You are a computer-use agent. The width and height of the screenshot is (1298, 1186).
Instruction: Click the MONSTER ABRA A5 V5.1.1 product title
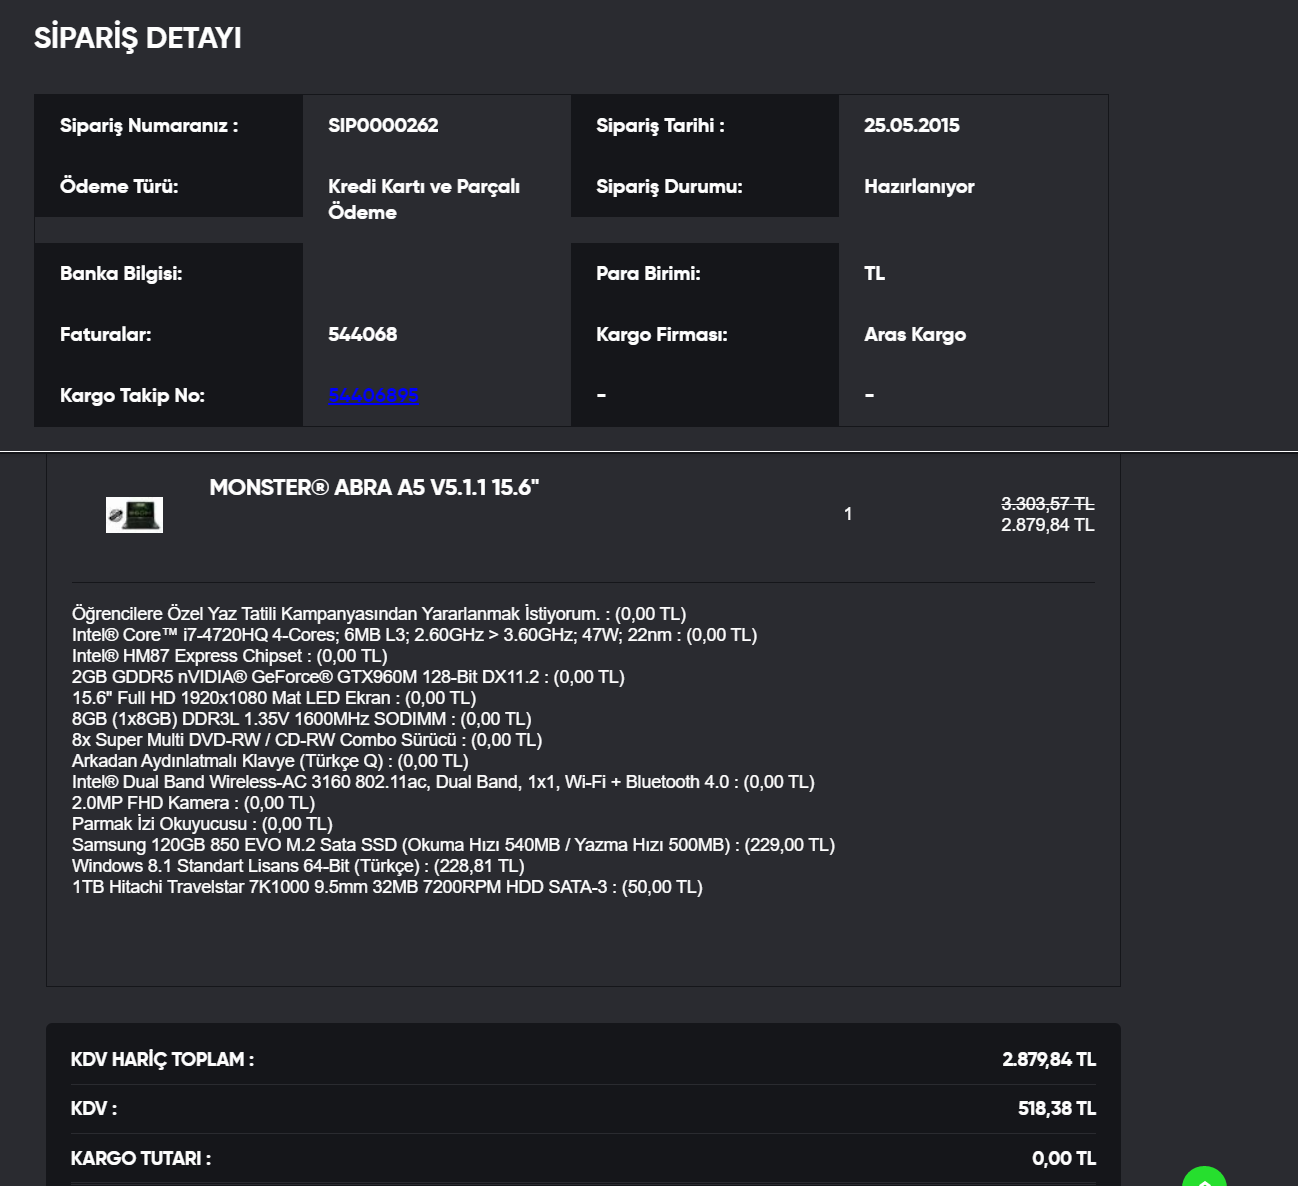tap(374, 487)
